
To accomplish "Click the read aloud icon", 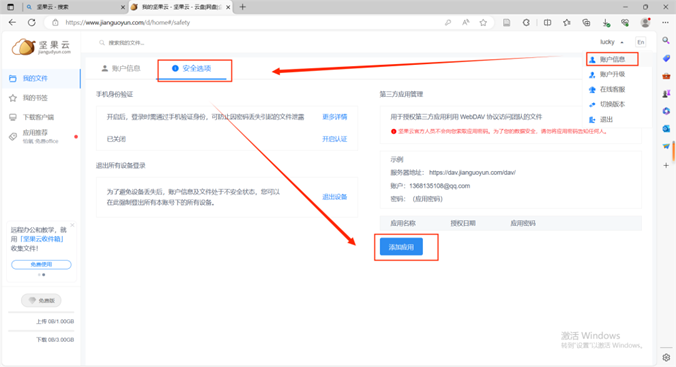I will click(x=466, y=22).
